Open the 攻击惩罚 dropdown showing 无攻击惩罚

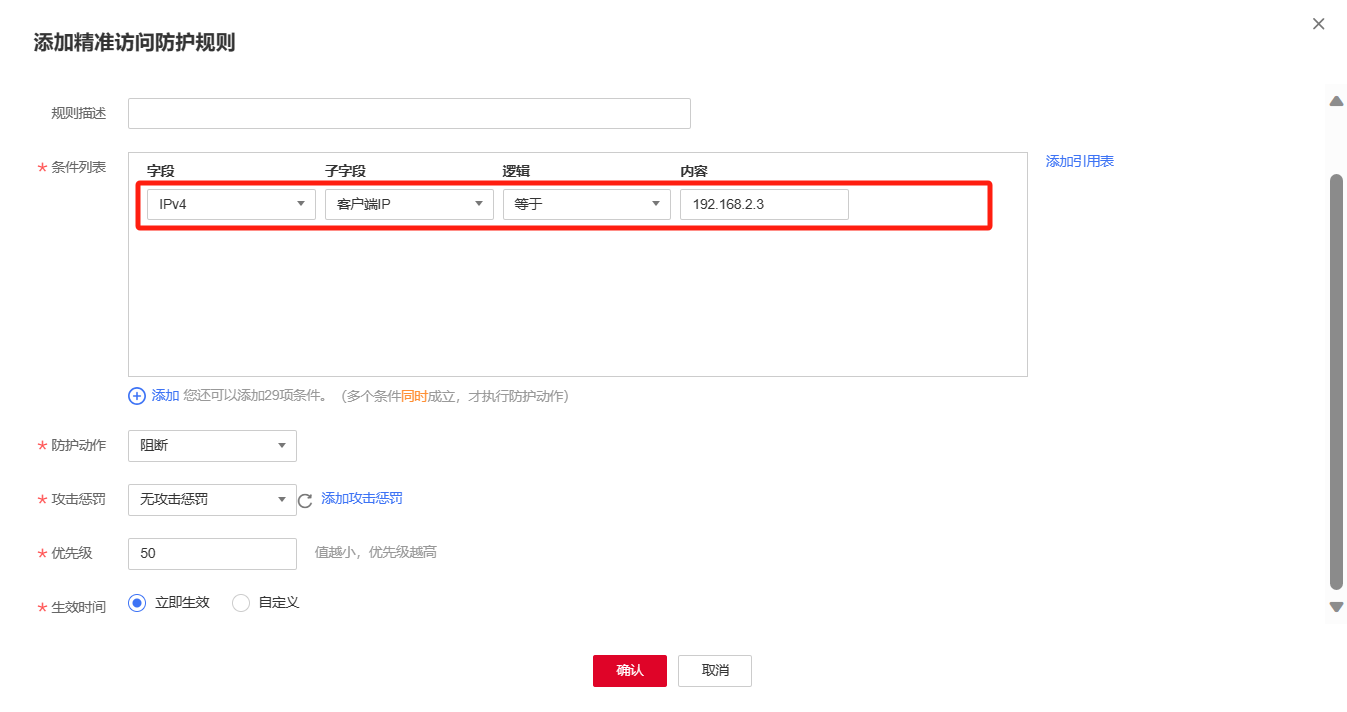click(x=212, y=500)
